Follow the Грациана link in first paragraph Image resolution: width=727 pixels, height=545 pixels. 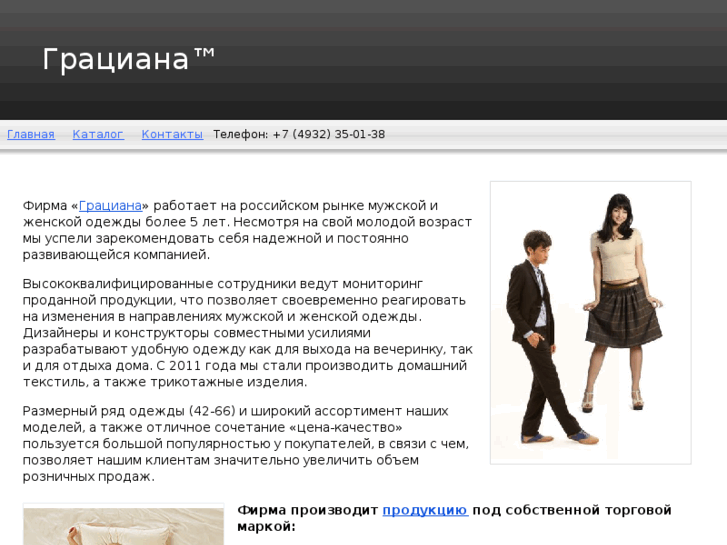[110, 205]
